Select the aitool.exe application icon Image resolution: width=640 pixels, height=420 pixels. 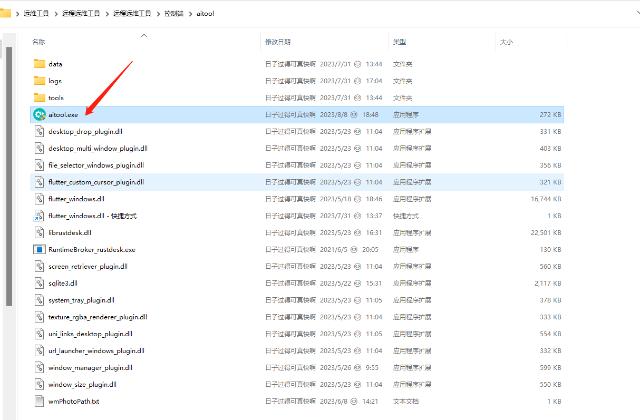coord(39,115)
